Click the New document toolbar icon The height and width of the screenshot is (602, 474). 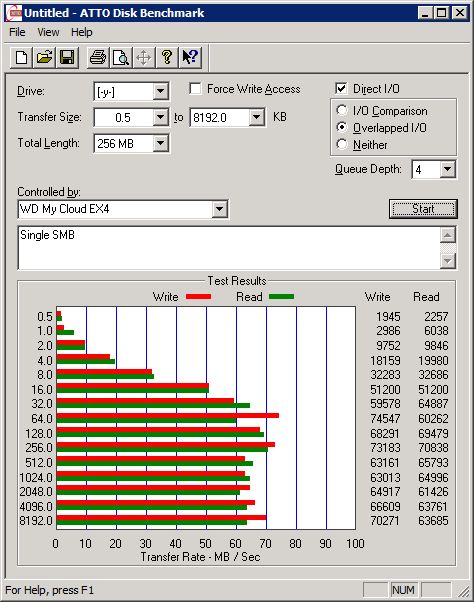point(21,58)
